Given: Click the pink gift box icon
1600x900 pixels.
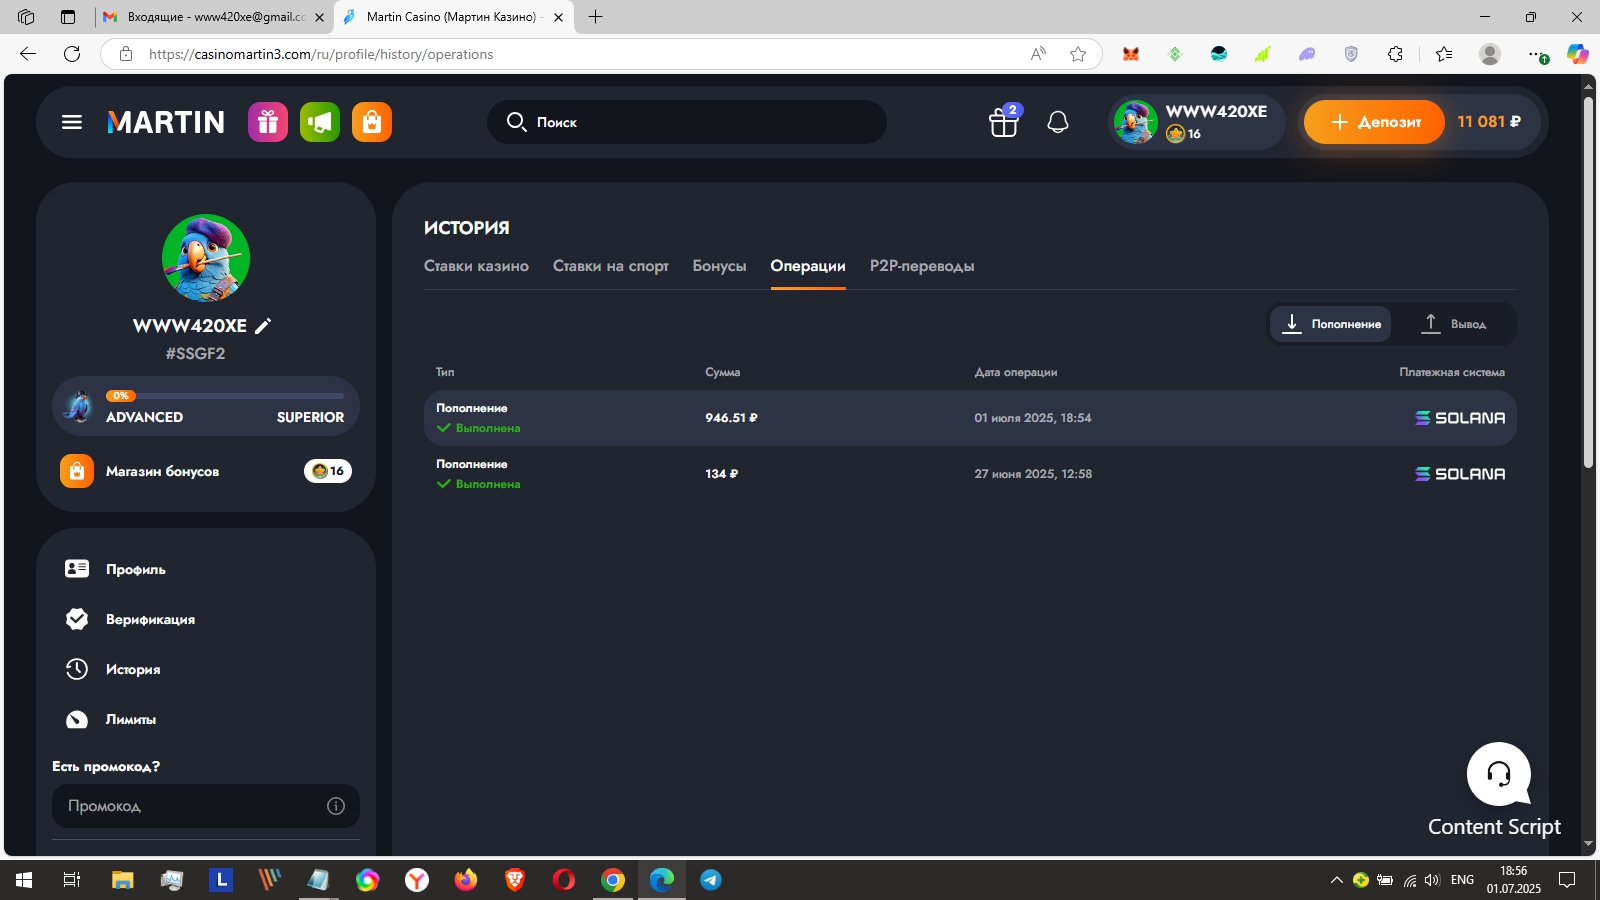Looking at the screenshot, I should (x=268, y=122).
